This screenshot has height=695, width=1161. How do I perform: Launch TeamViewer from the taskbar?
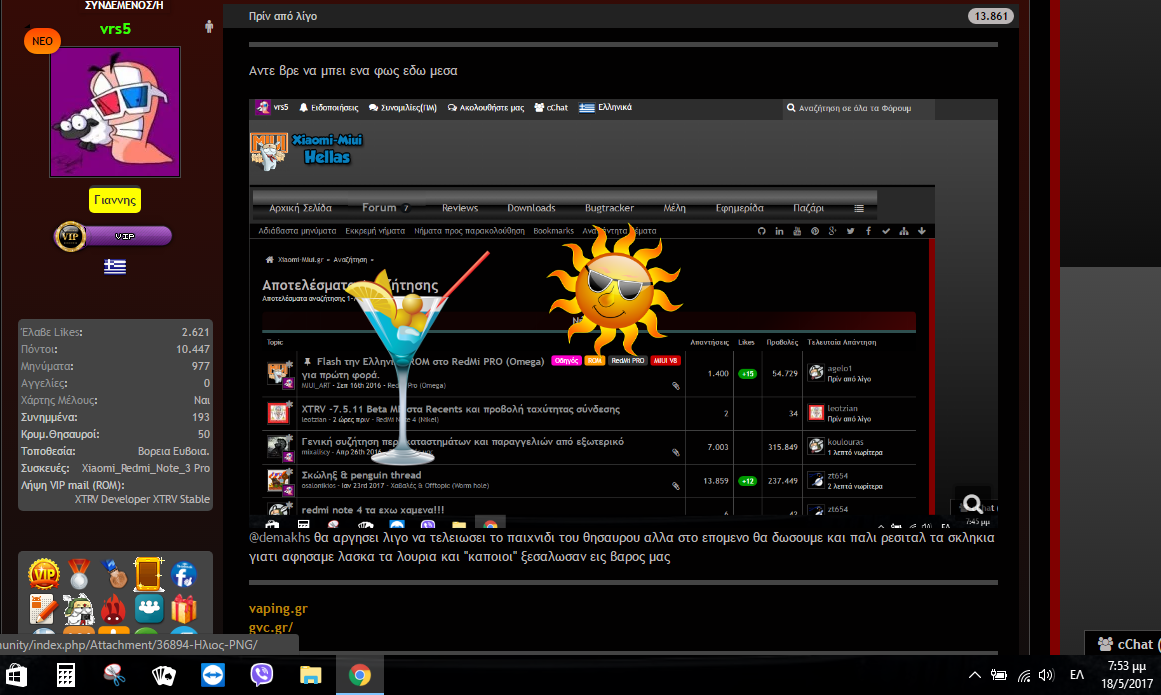coord(213,675)
